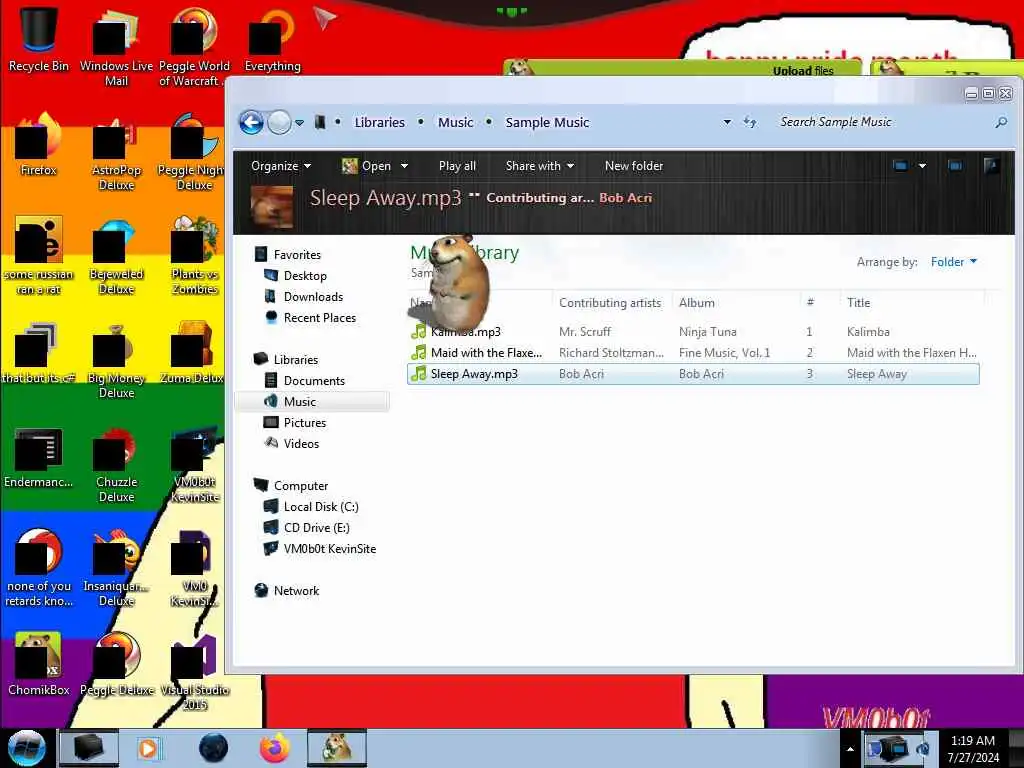This screenshot has height=768, width=1024.
Task: Open AstroPop Deluxe desktop icon
Action: point(116,153)
